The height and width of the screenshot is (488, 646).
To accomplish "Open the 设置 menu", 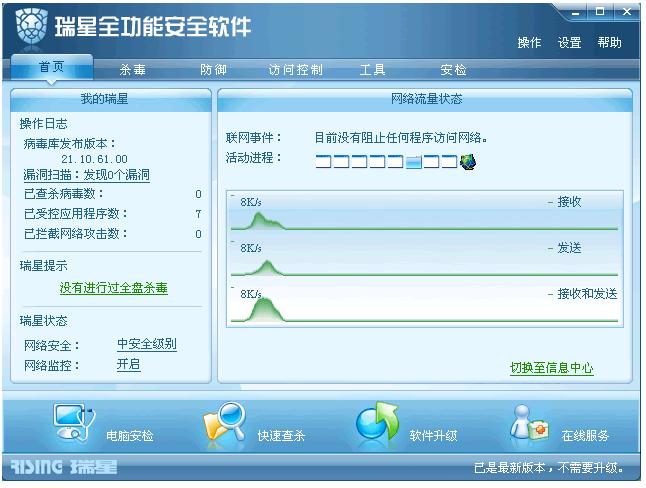I will (569, 42).
